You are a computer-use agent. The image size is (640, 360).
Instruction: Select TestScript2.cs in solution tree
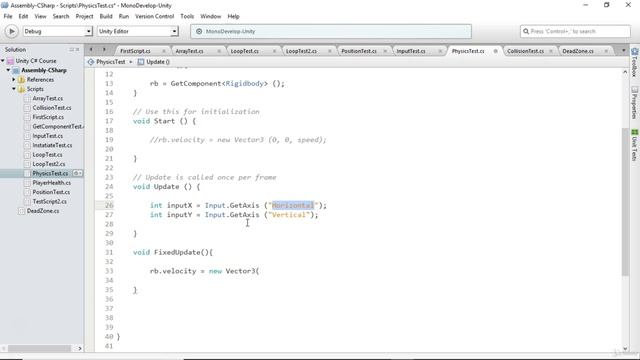click(x=49, y=202)
